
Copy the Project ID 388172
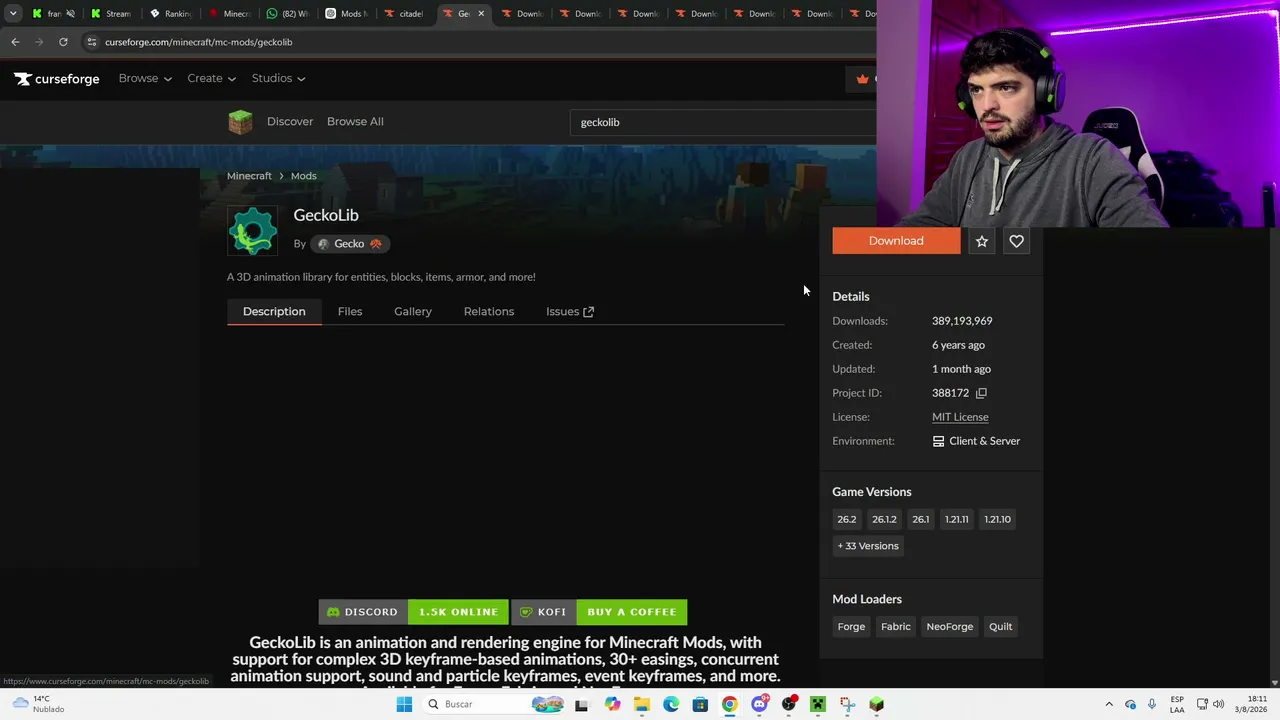tap(981, 393)
